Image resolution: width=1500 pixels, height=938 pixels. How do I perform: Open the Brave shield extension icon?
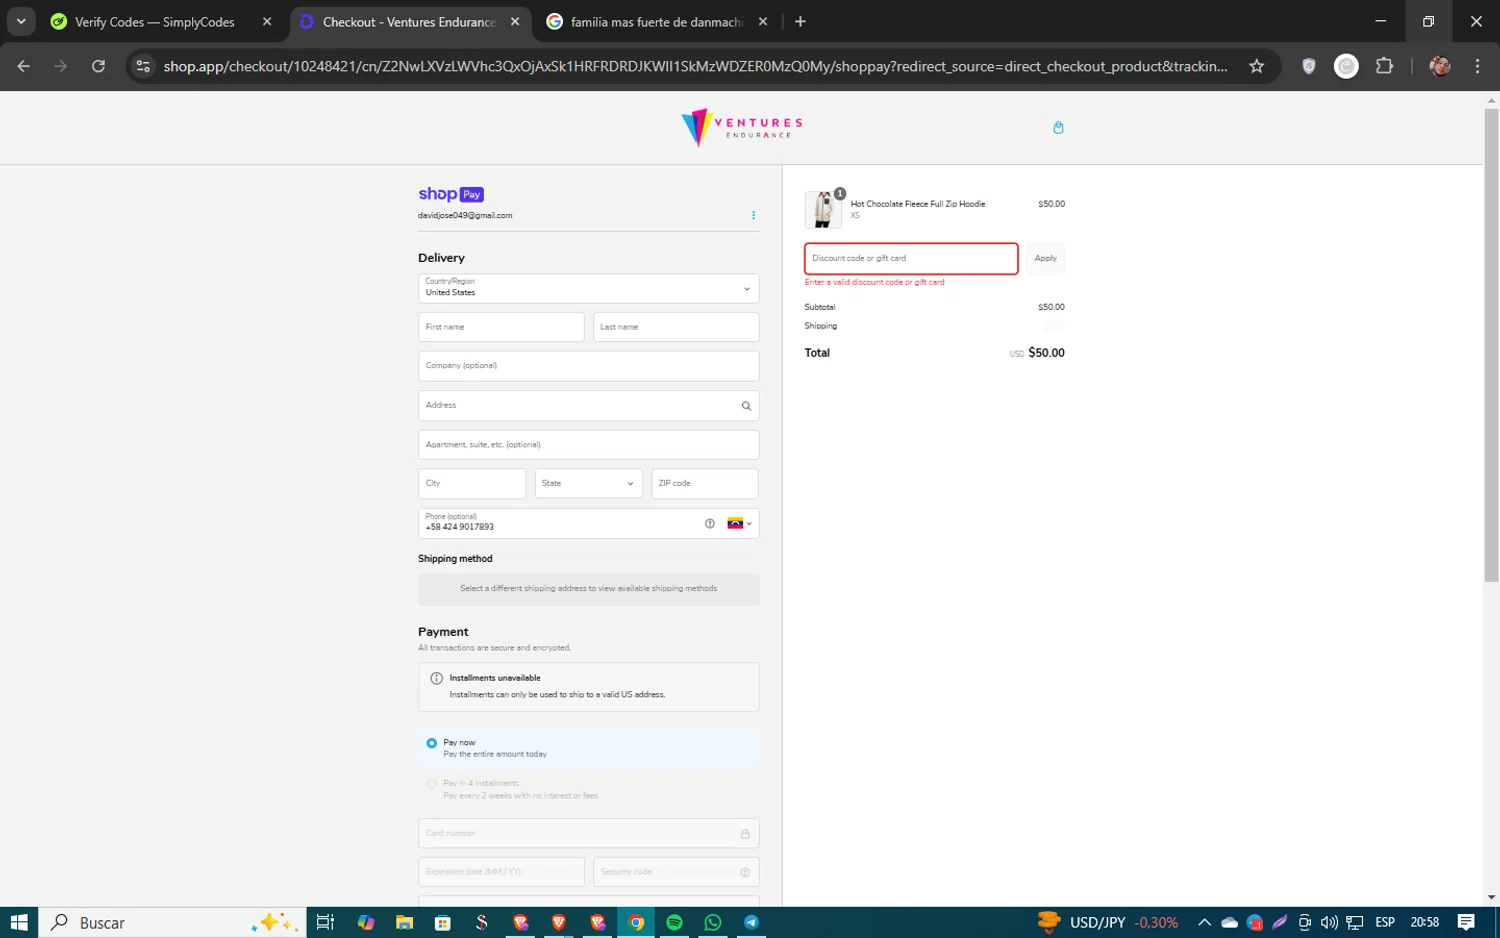(x=1309, y=66)
